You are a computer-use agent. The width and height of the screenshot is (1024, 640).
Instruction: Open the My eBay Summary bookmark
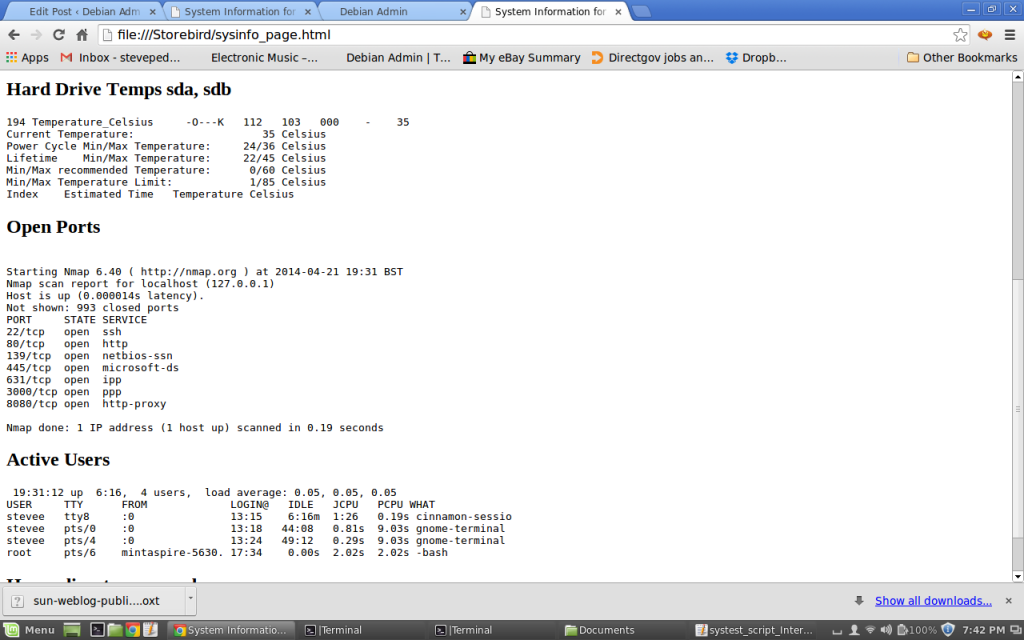[521, 57]
